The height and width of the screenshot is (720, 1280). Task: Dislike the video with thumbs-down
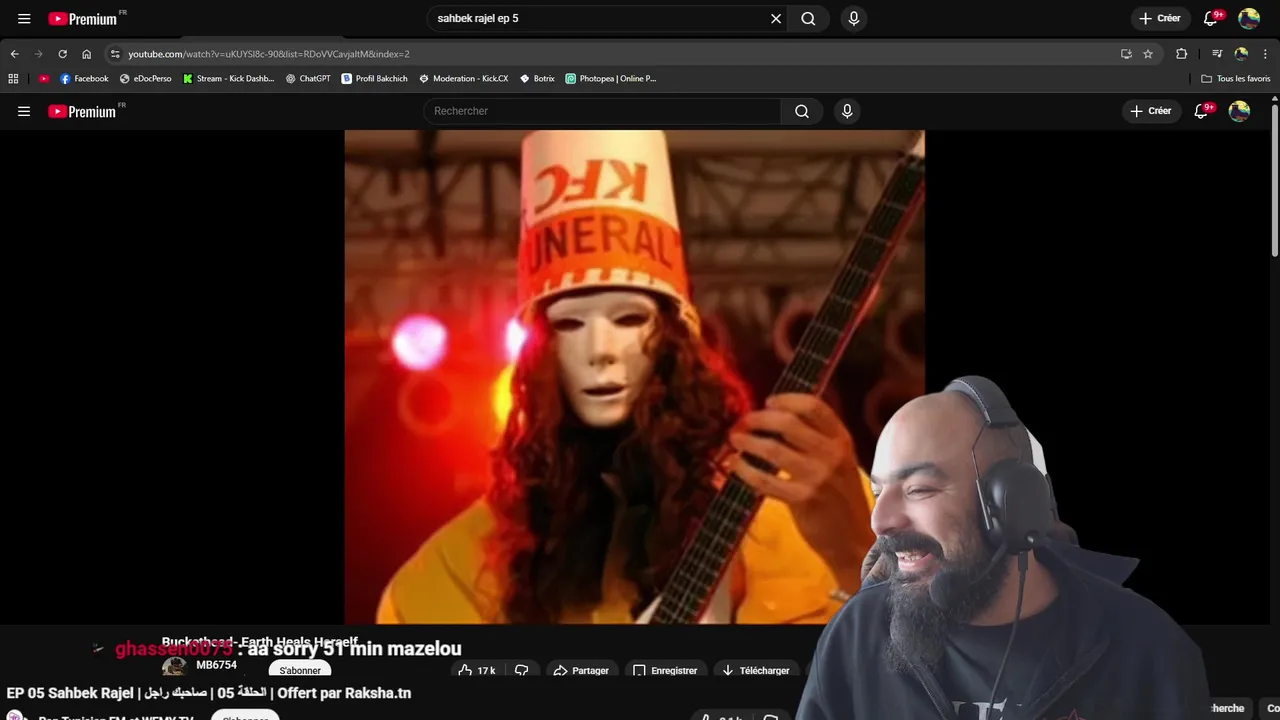[521, 670]
